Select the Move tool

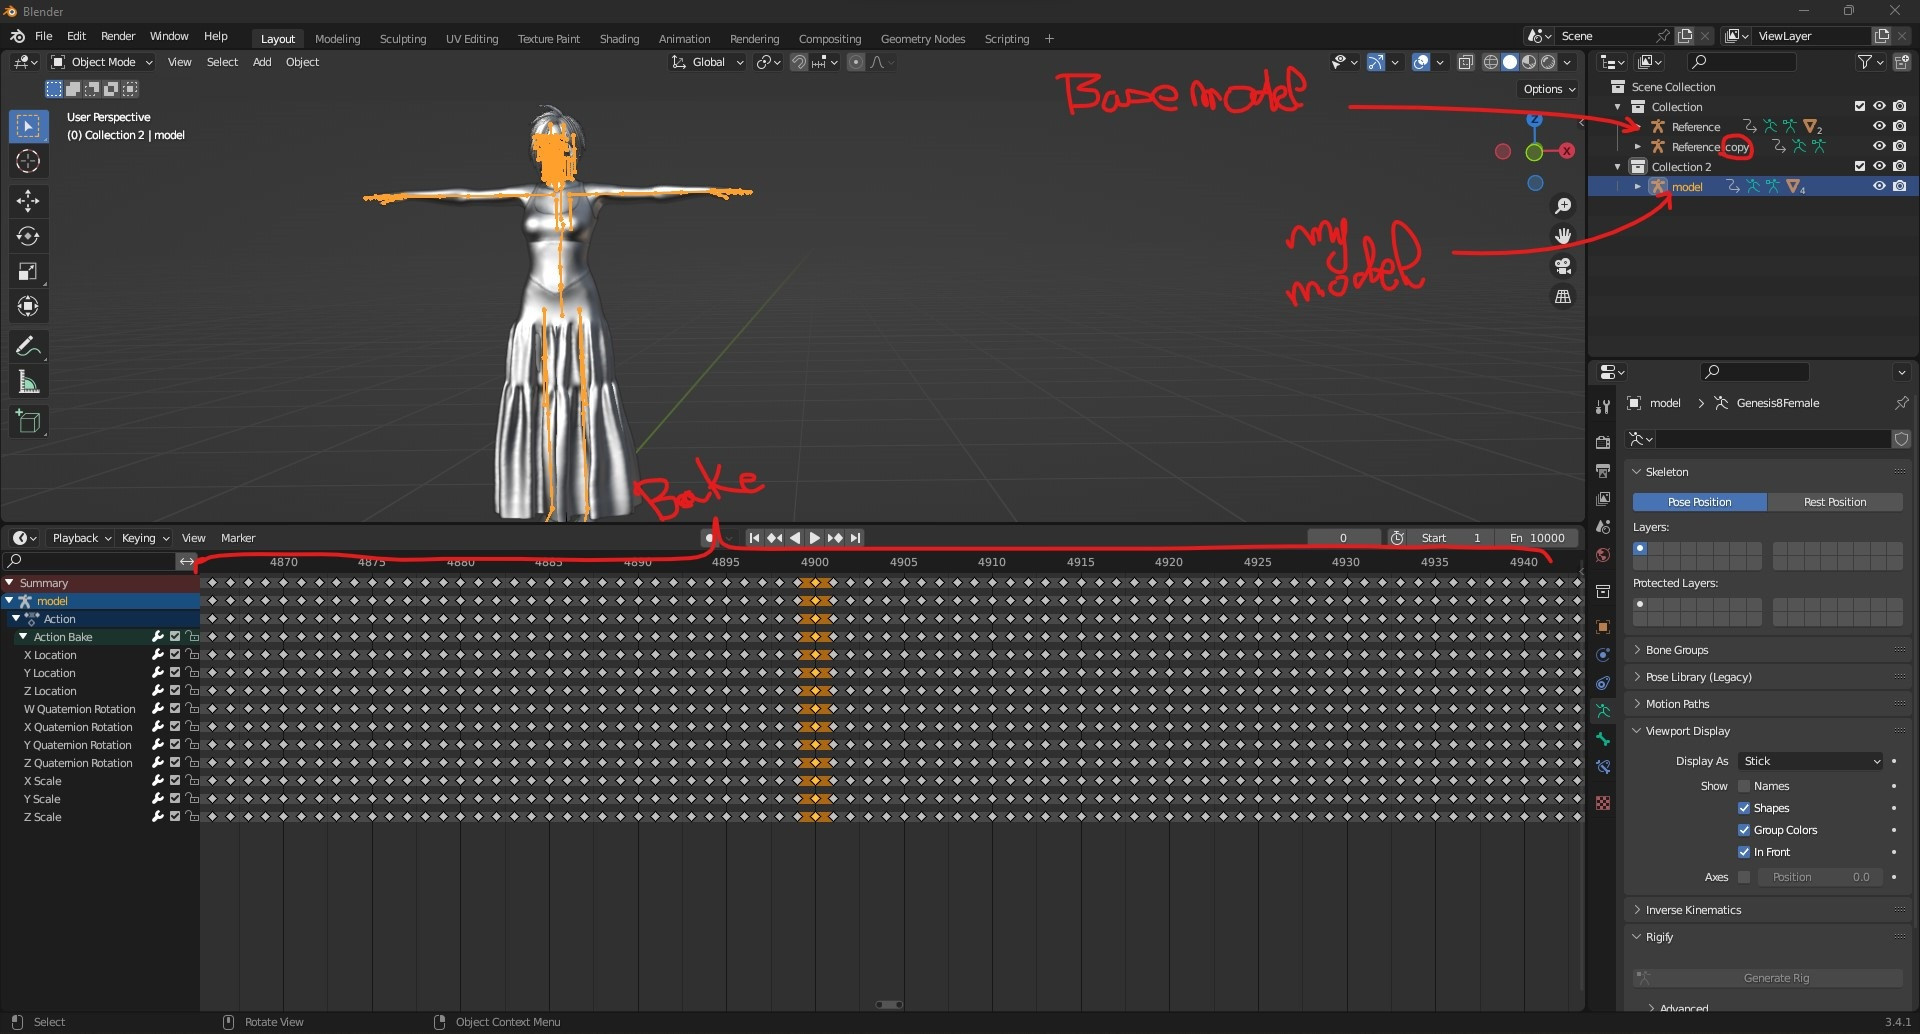point(28,201)
